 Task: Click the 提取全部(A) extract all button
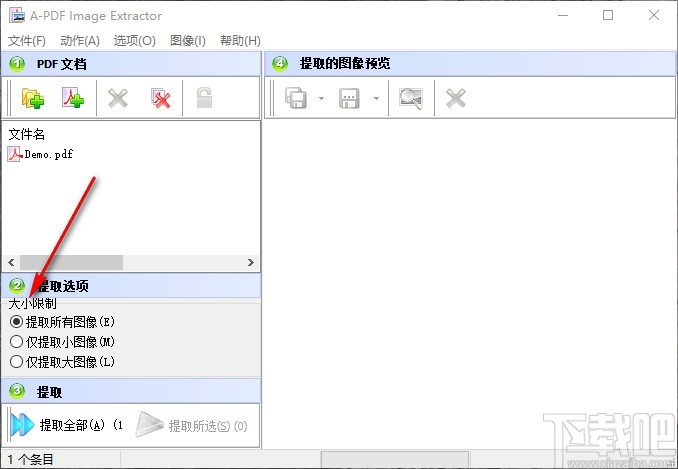(x=66, y=425)
